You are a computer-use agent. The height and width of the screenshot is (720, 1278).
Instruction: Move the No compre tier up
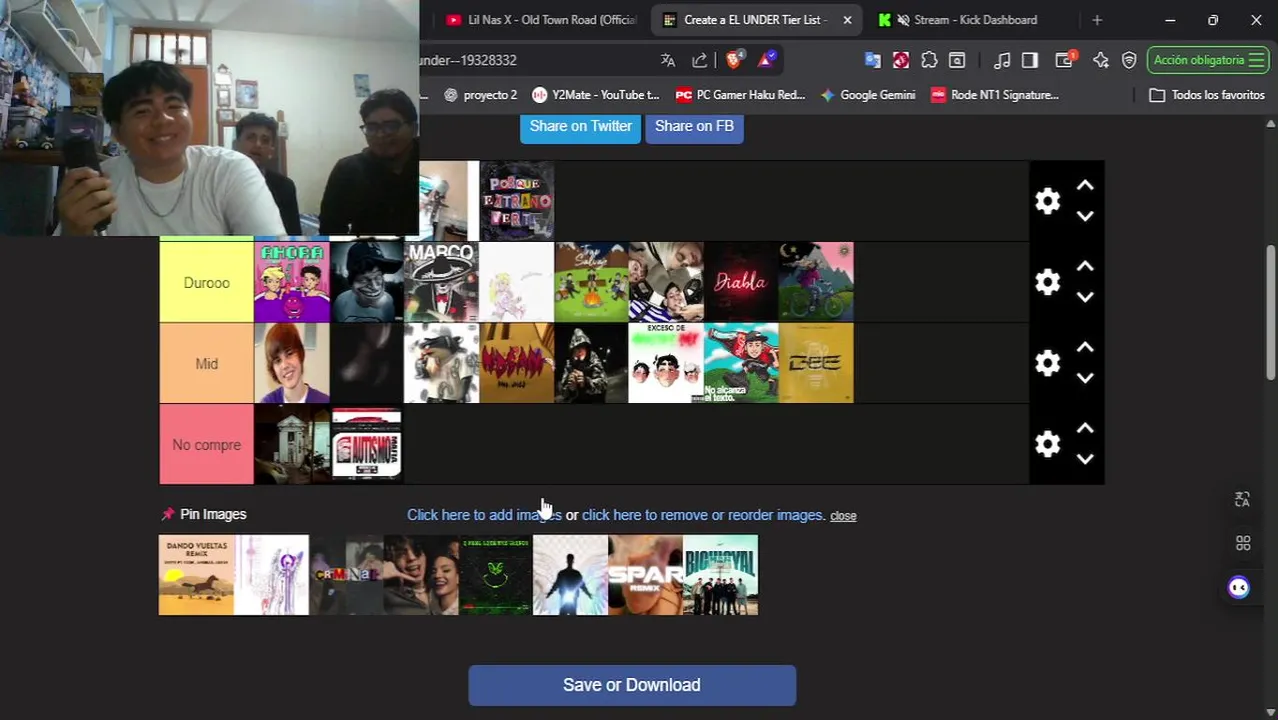(x=1085, y=429)
